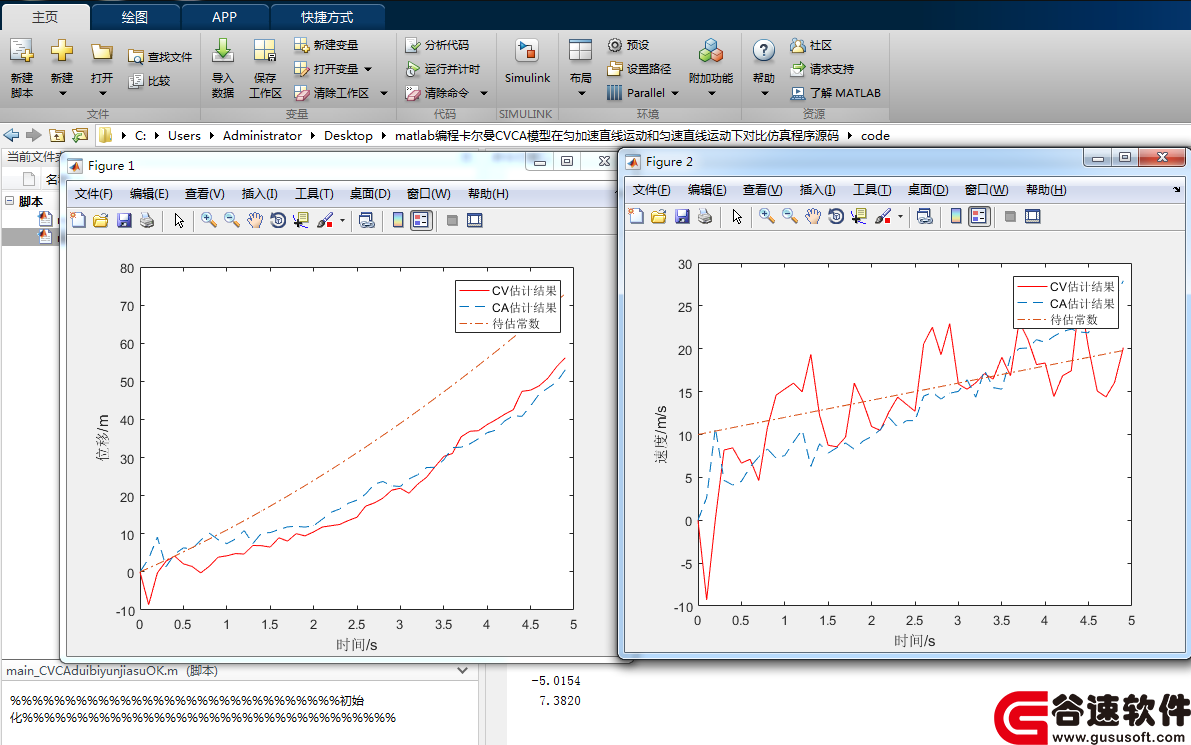Click 分析代码 (Analyze Code)
Screen dimensions: 1191x745
tap(437, 45)
